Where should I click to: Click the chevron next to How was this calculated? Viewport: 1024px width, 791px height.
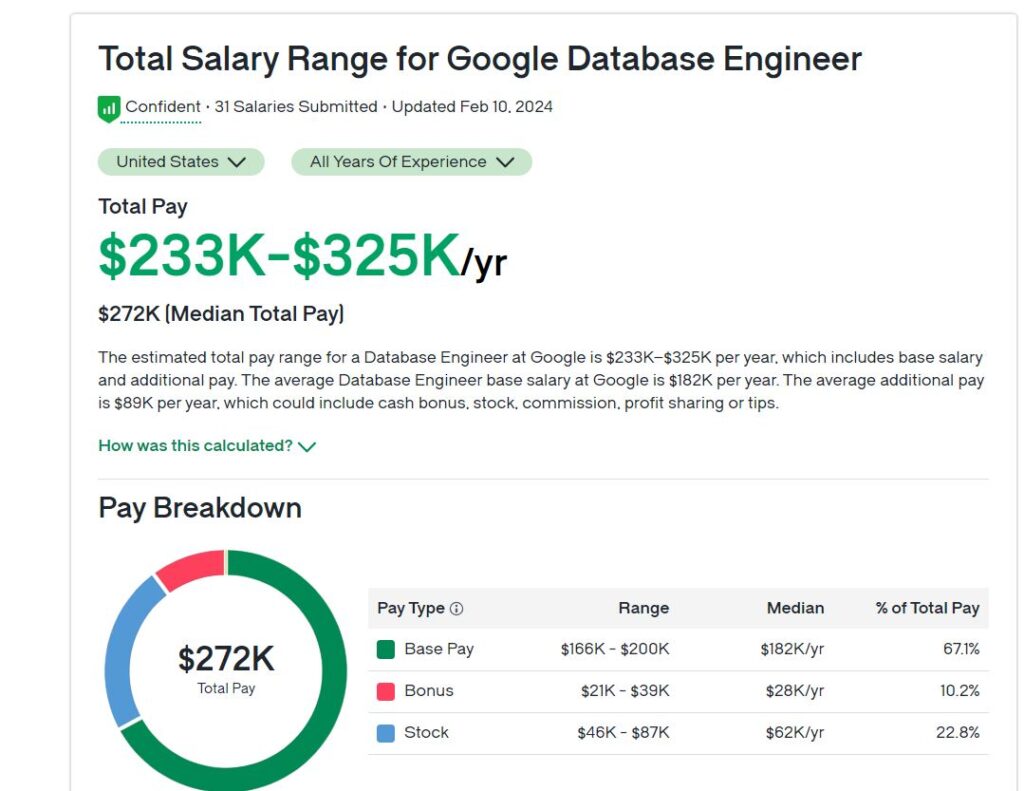(x=307, y=447)
